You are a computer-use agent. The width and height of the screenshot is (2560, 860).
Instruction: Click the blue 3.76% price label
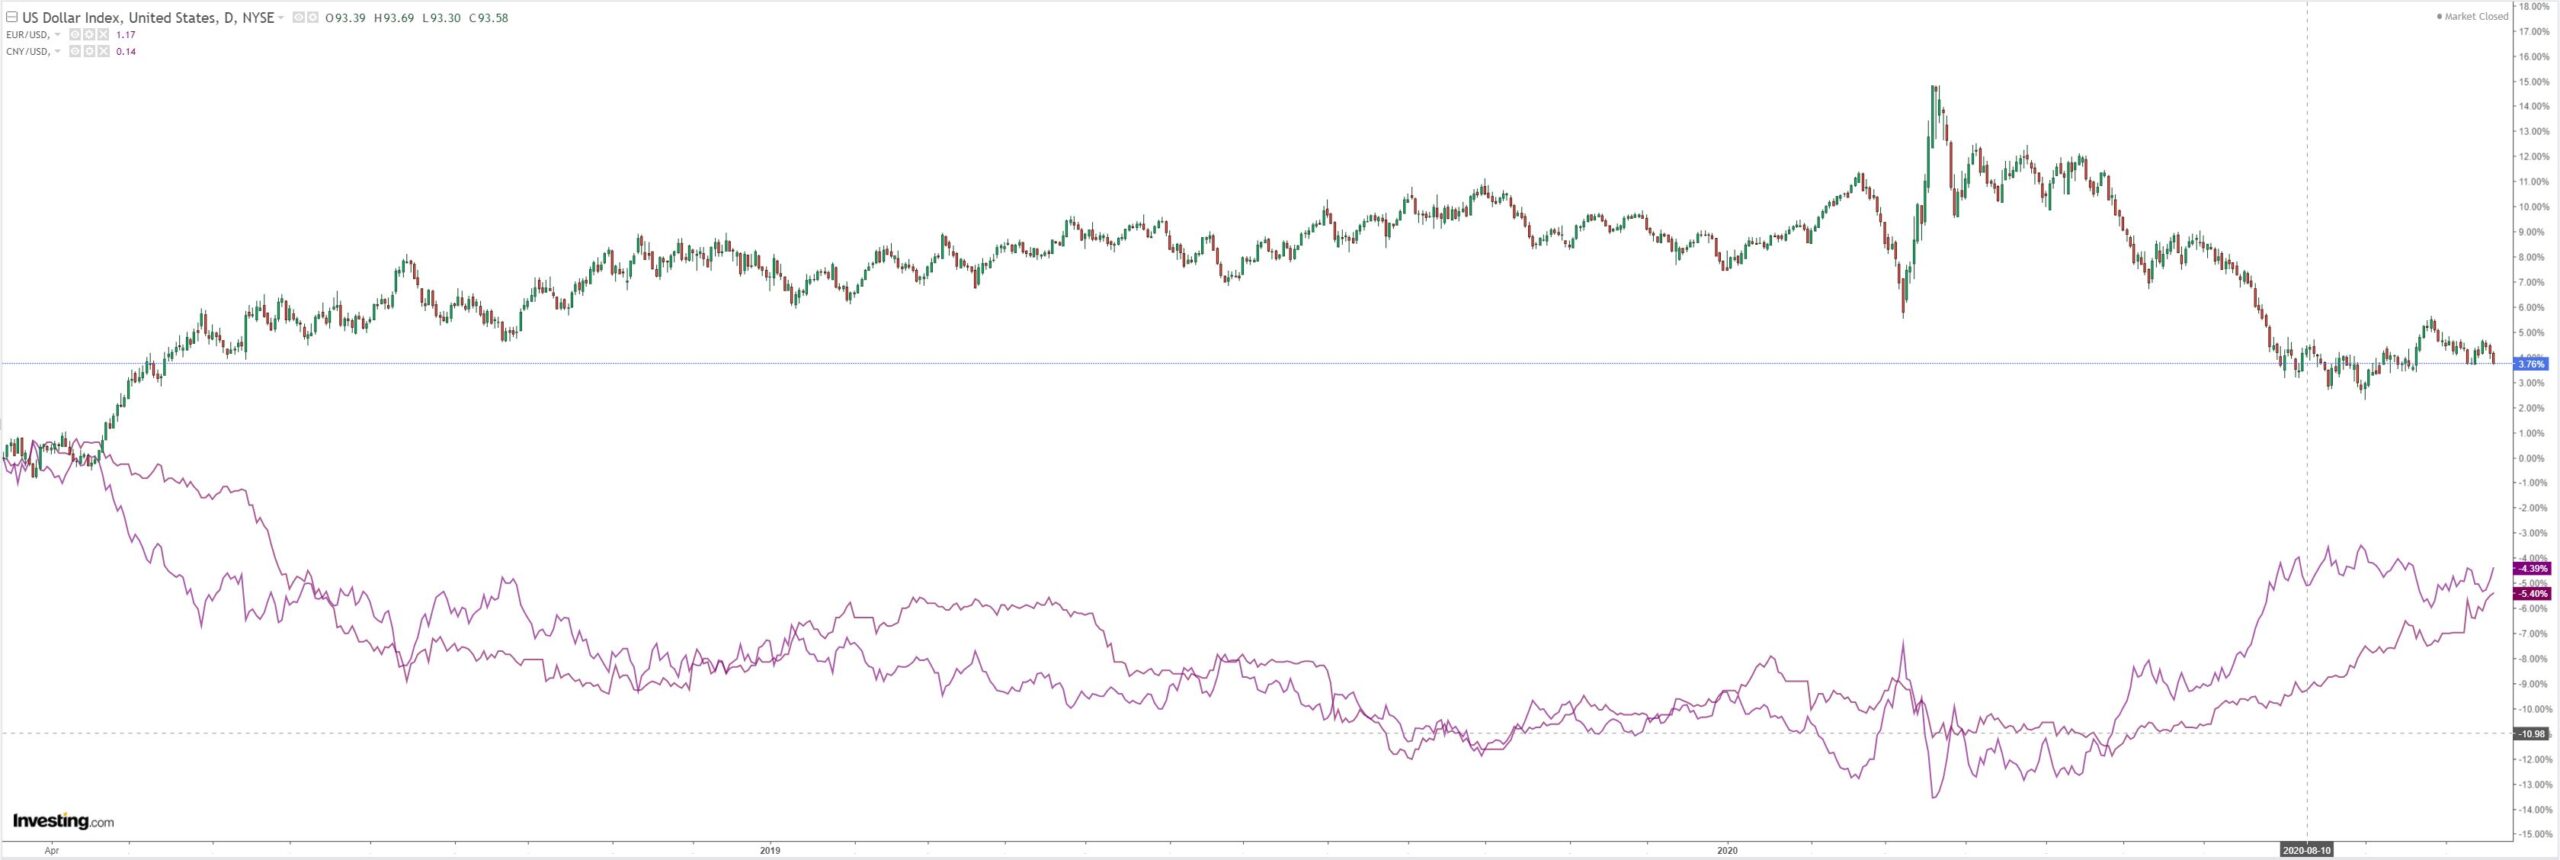coord(2532,364)
